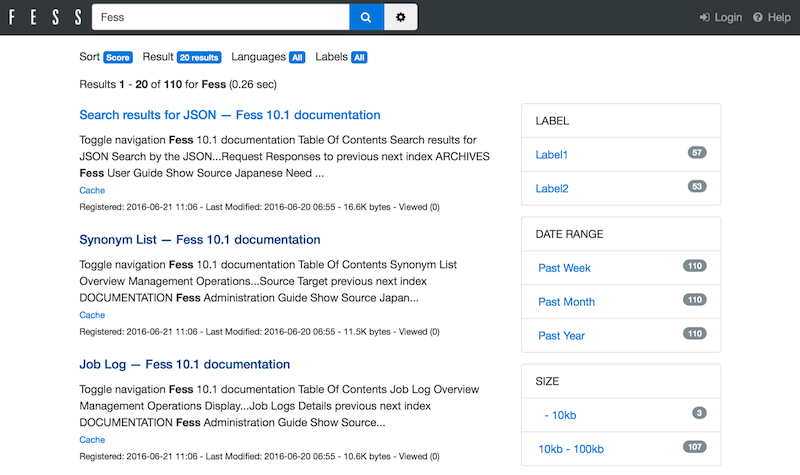Click the magnifier search button

coord(366,17)
